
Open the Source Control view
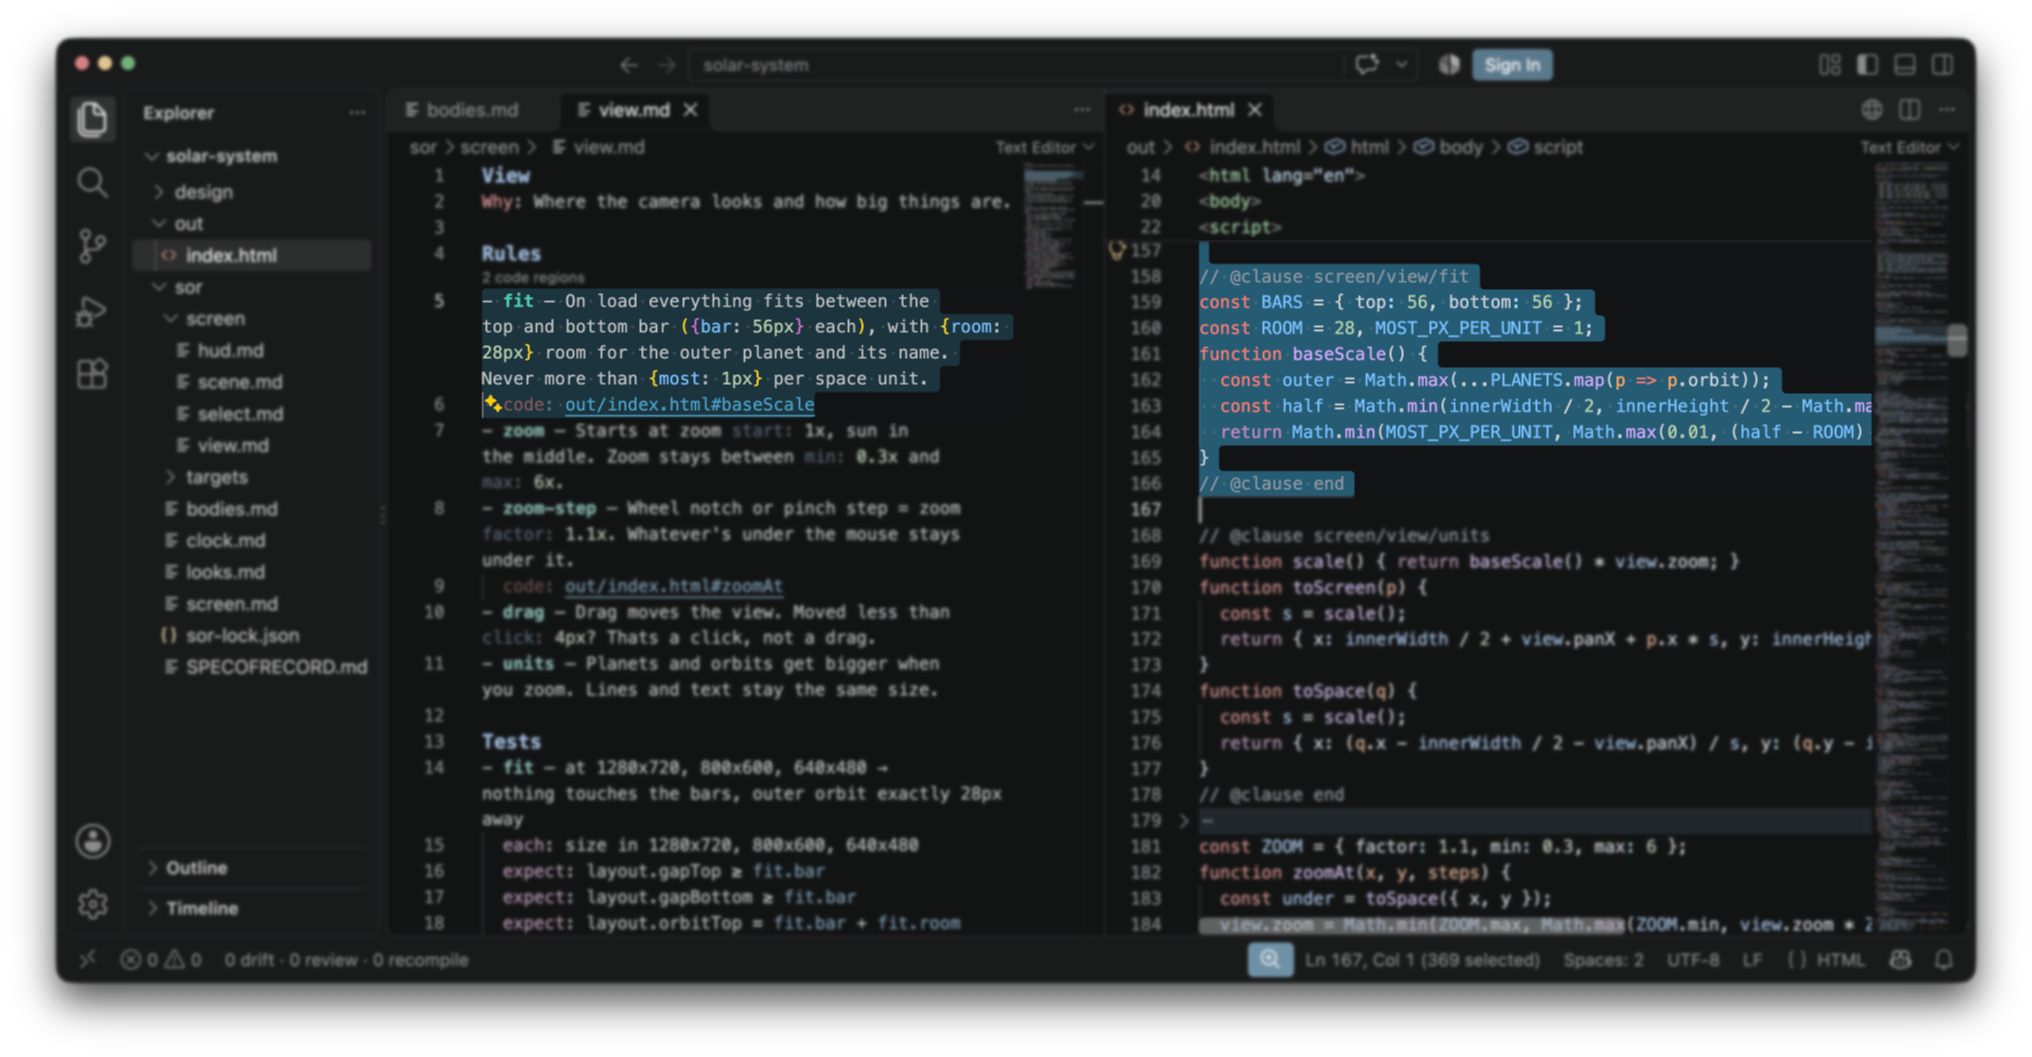click(x=92, y=246)
